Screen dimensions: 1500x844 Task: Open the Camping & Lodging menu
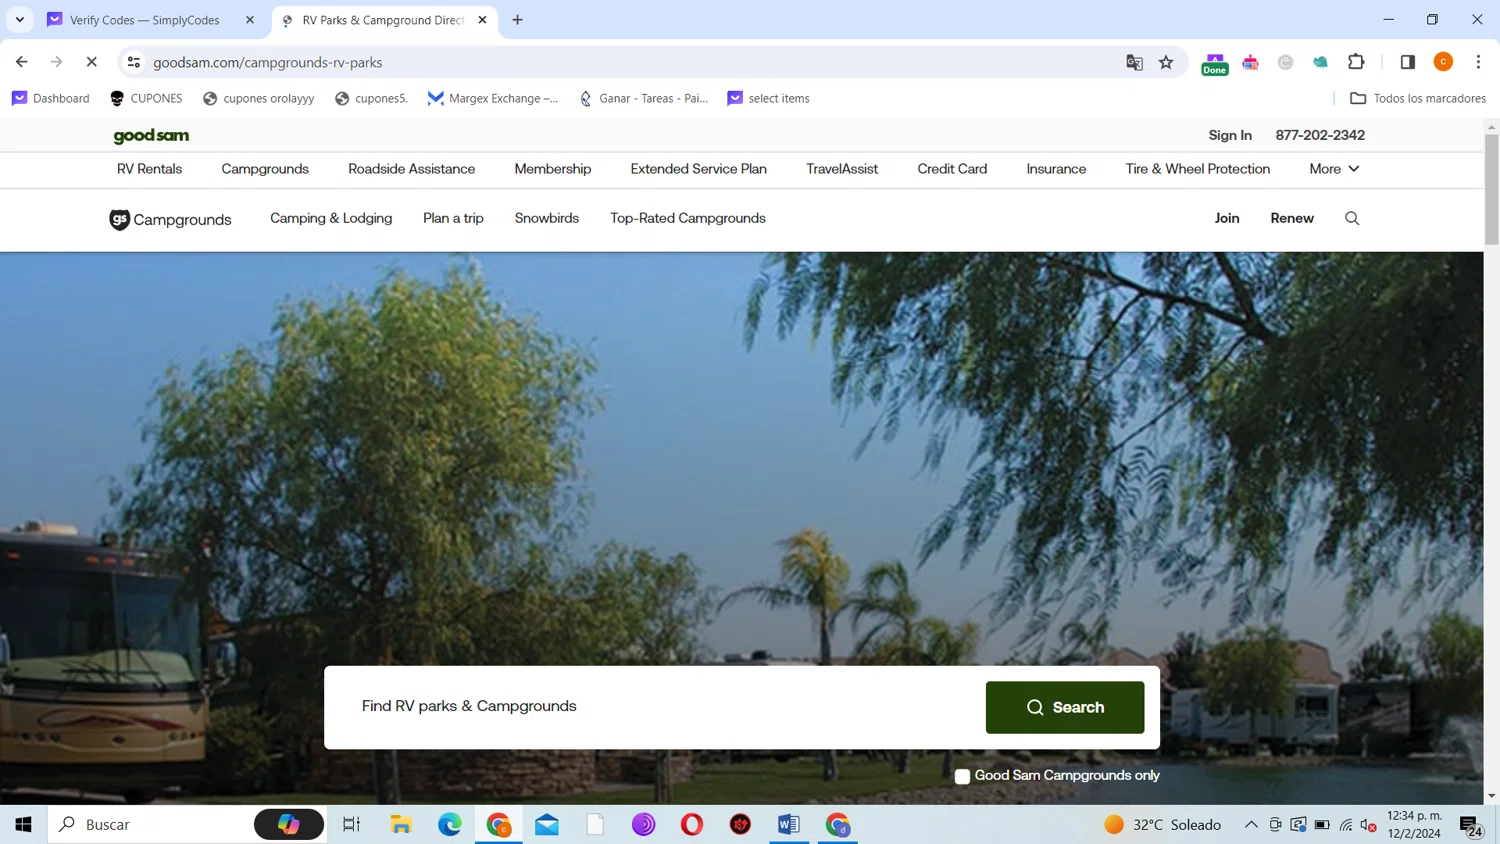331,218
